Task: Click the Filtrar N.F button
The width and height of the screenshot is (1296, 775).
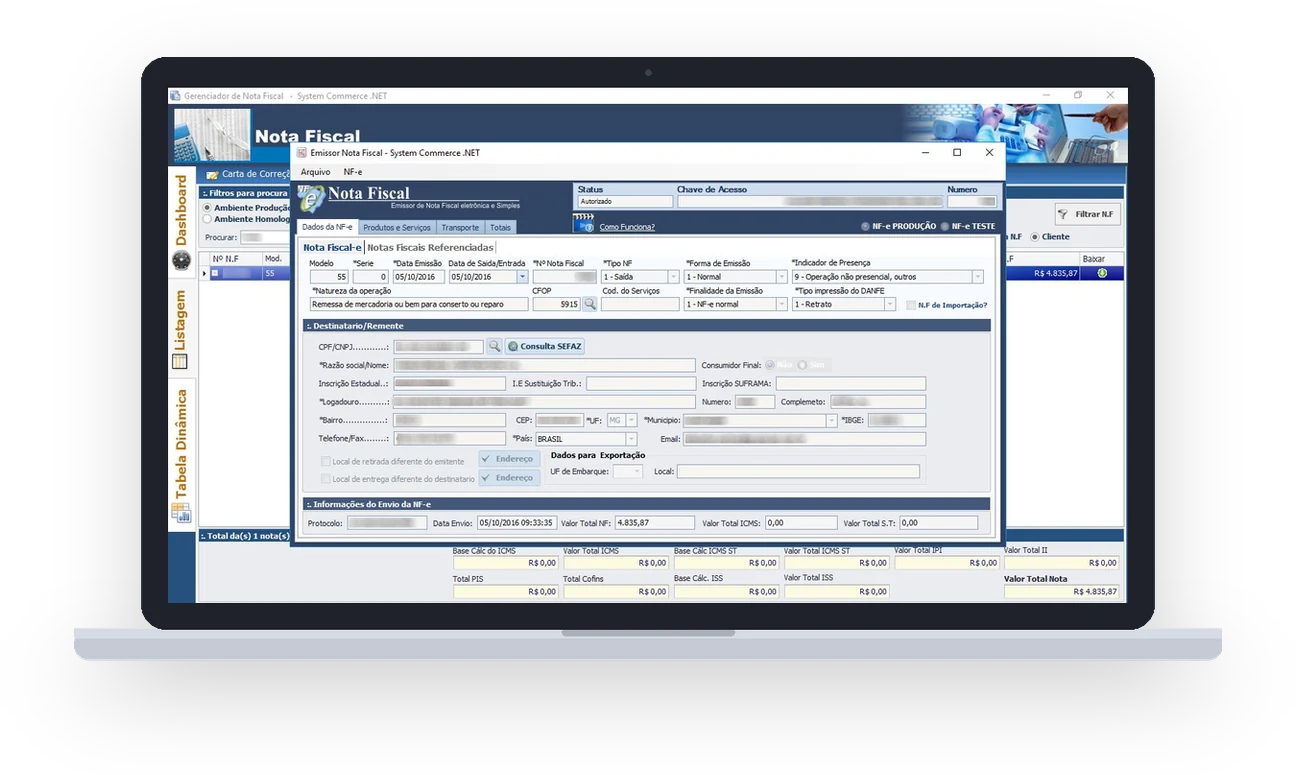Action: [x=1087, y=214]
